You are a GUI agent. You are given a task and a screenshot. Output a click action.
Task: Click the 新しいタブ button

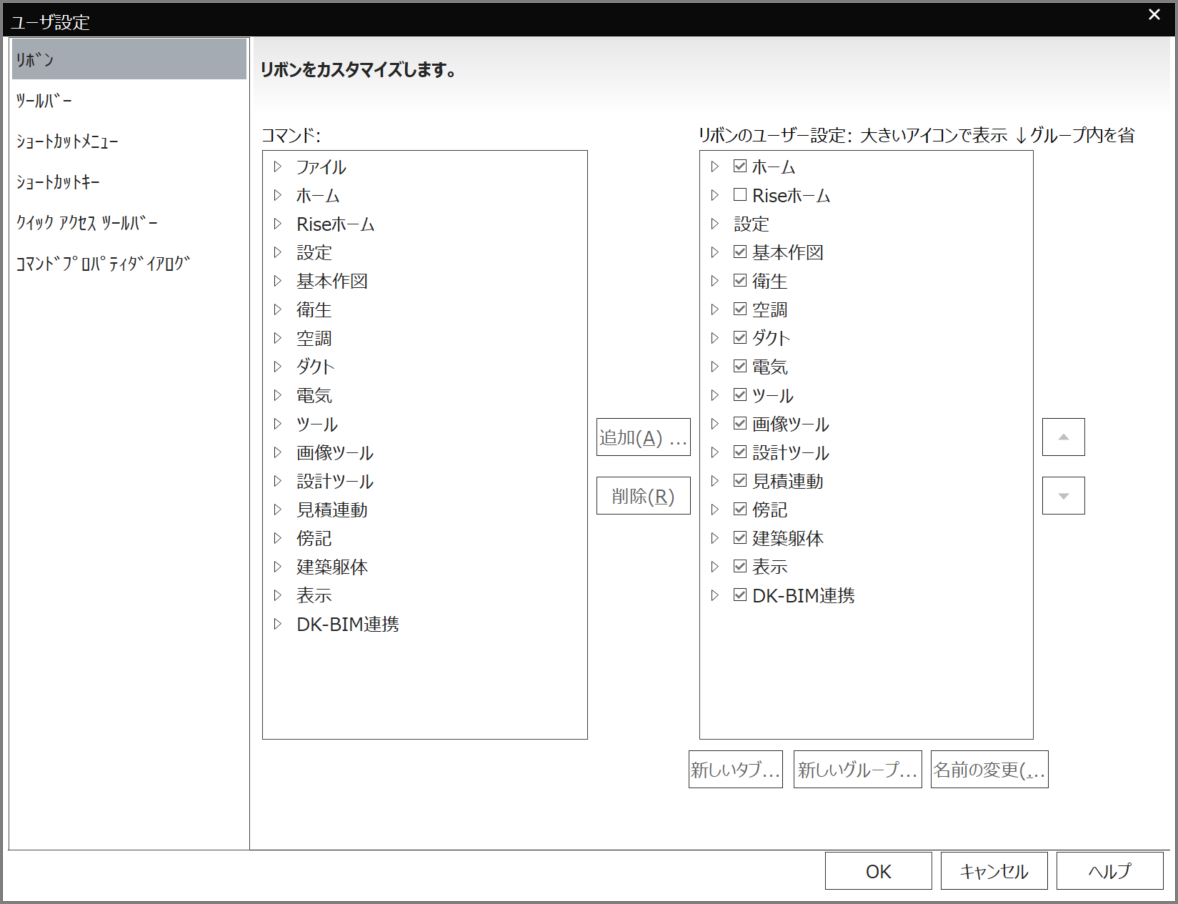click(735, 770)
